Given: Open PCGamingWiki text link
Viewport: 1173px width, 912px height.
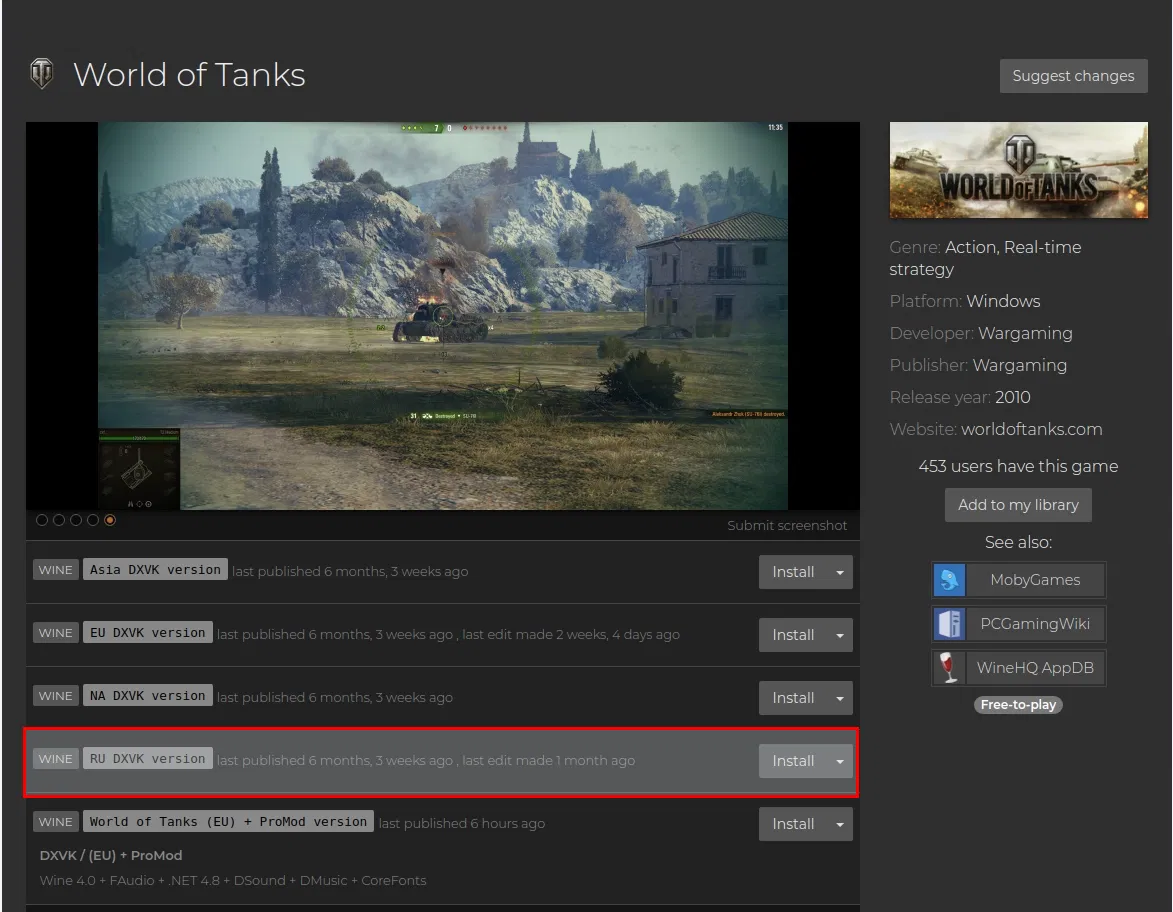Looking at the screenshot, I should click(1035, 624).
